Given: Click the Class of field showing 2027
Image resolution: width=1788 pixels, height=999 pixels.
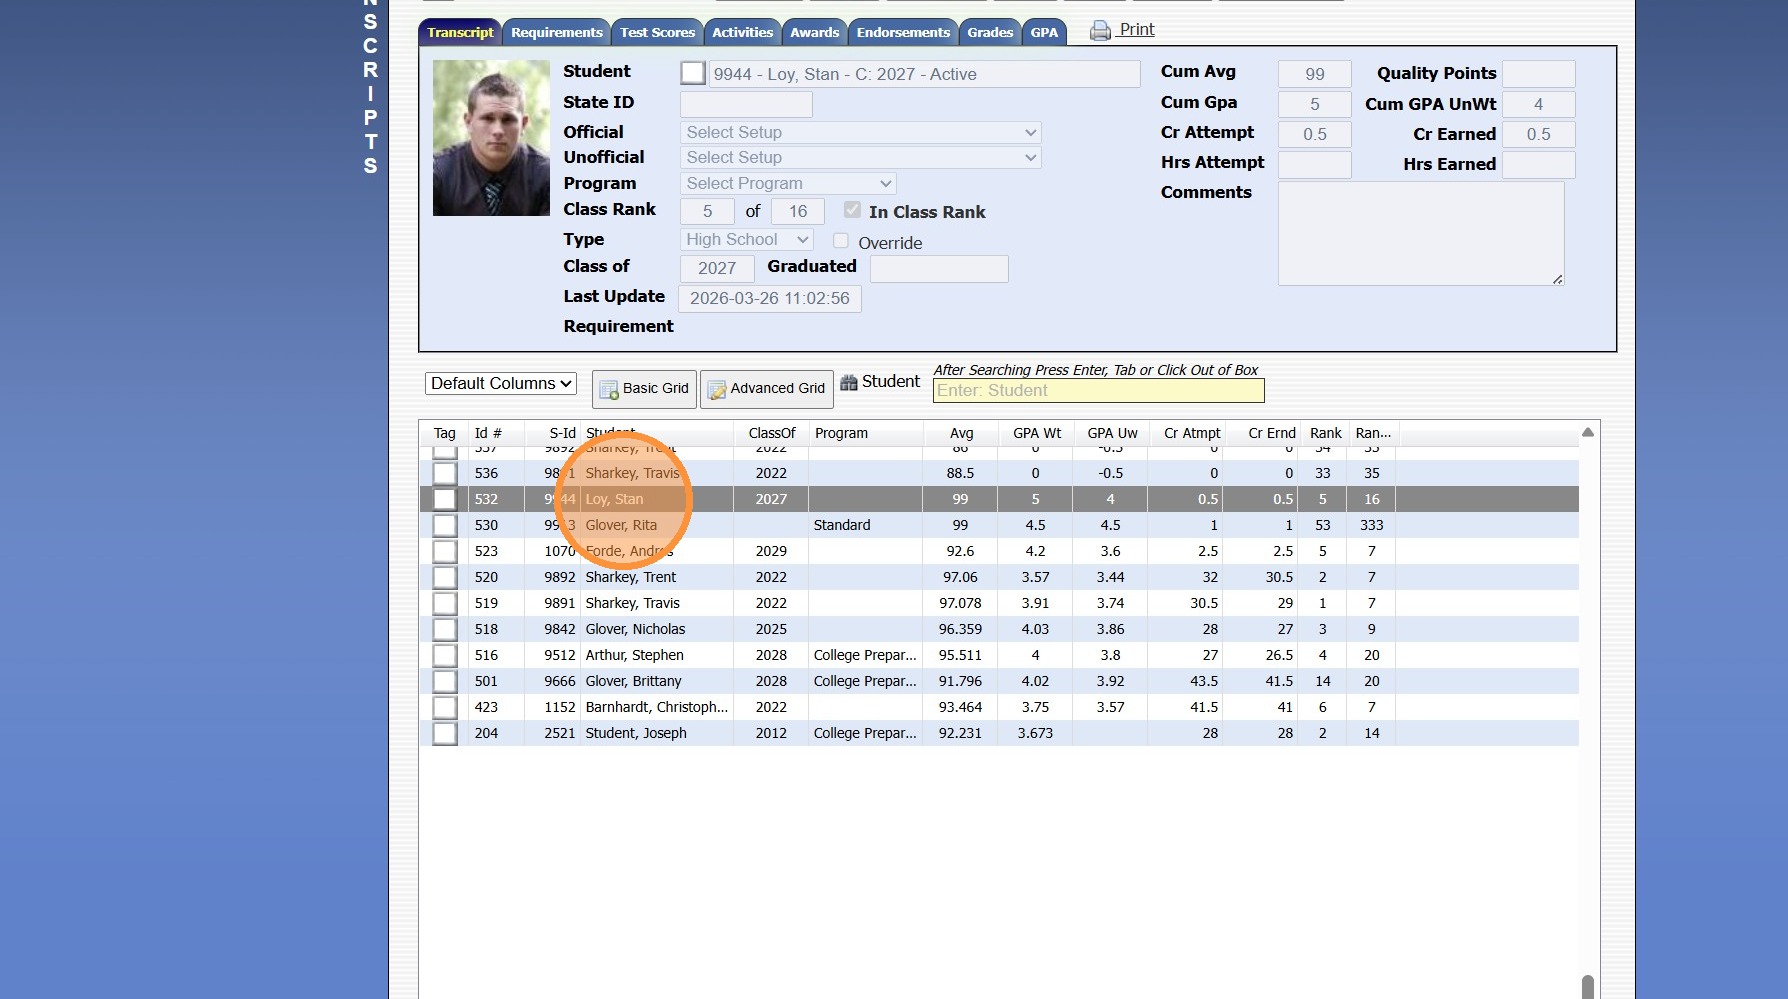Looking at the screenshot, I should (717, 268).
